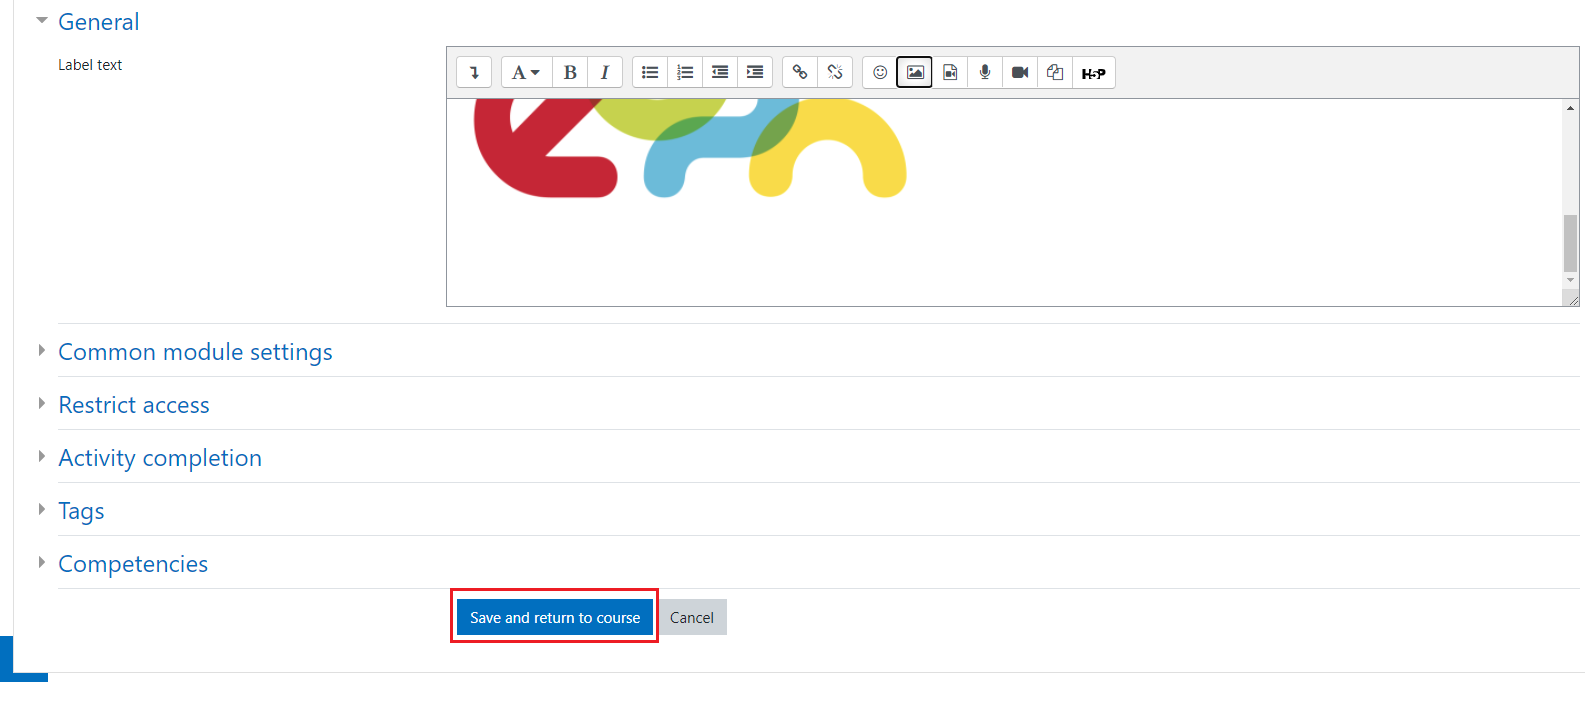Viewport: 1585px width, 701px height.
Task: Expand the Common module settings arrow
Action: pyautogui.click(x=42, y=350)
